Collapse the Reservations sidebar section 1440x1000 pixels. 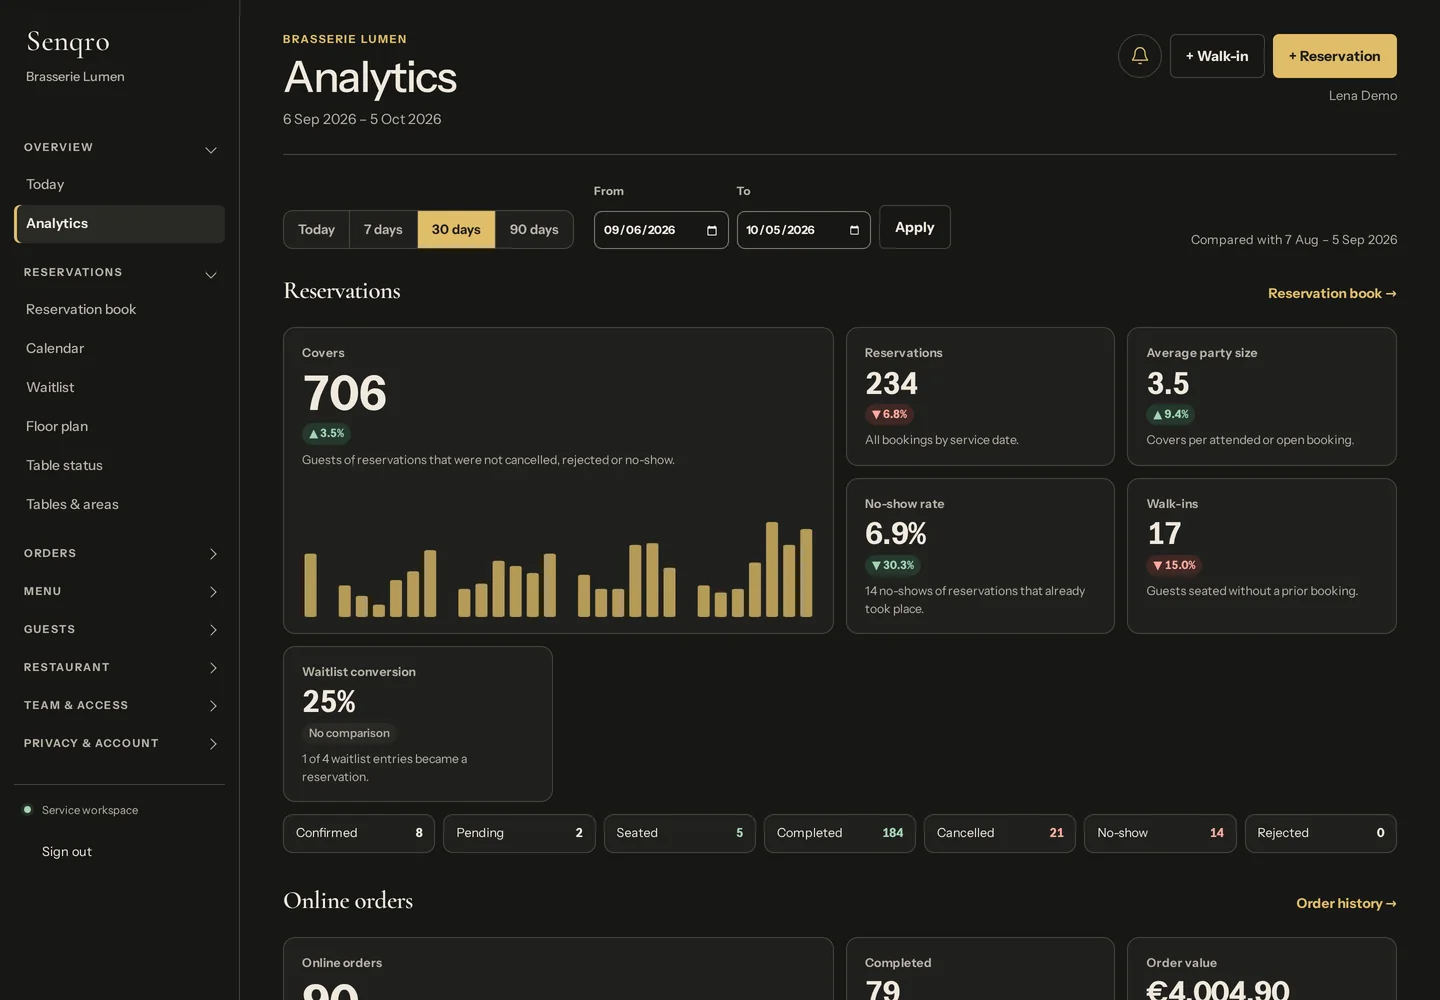point(120,273)
